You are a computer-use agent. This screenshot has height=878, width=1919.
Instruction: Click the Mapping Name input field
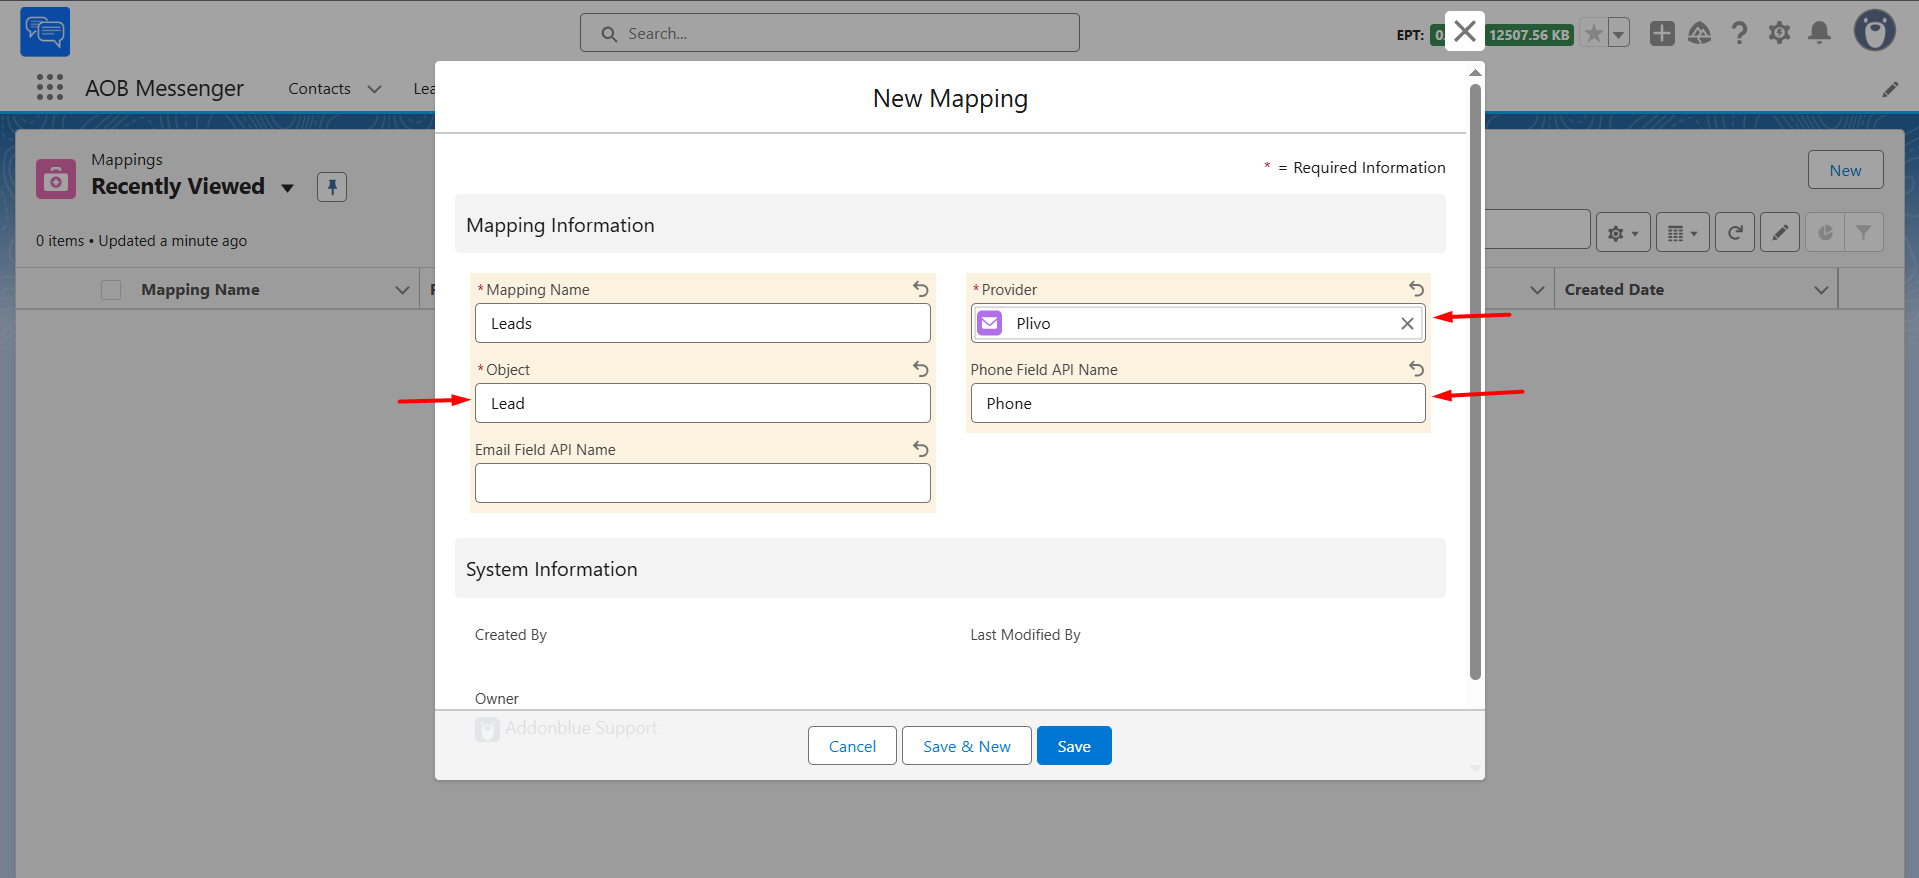(x=703, y=323)
